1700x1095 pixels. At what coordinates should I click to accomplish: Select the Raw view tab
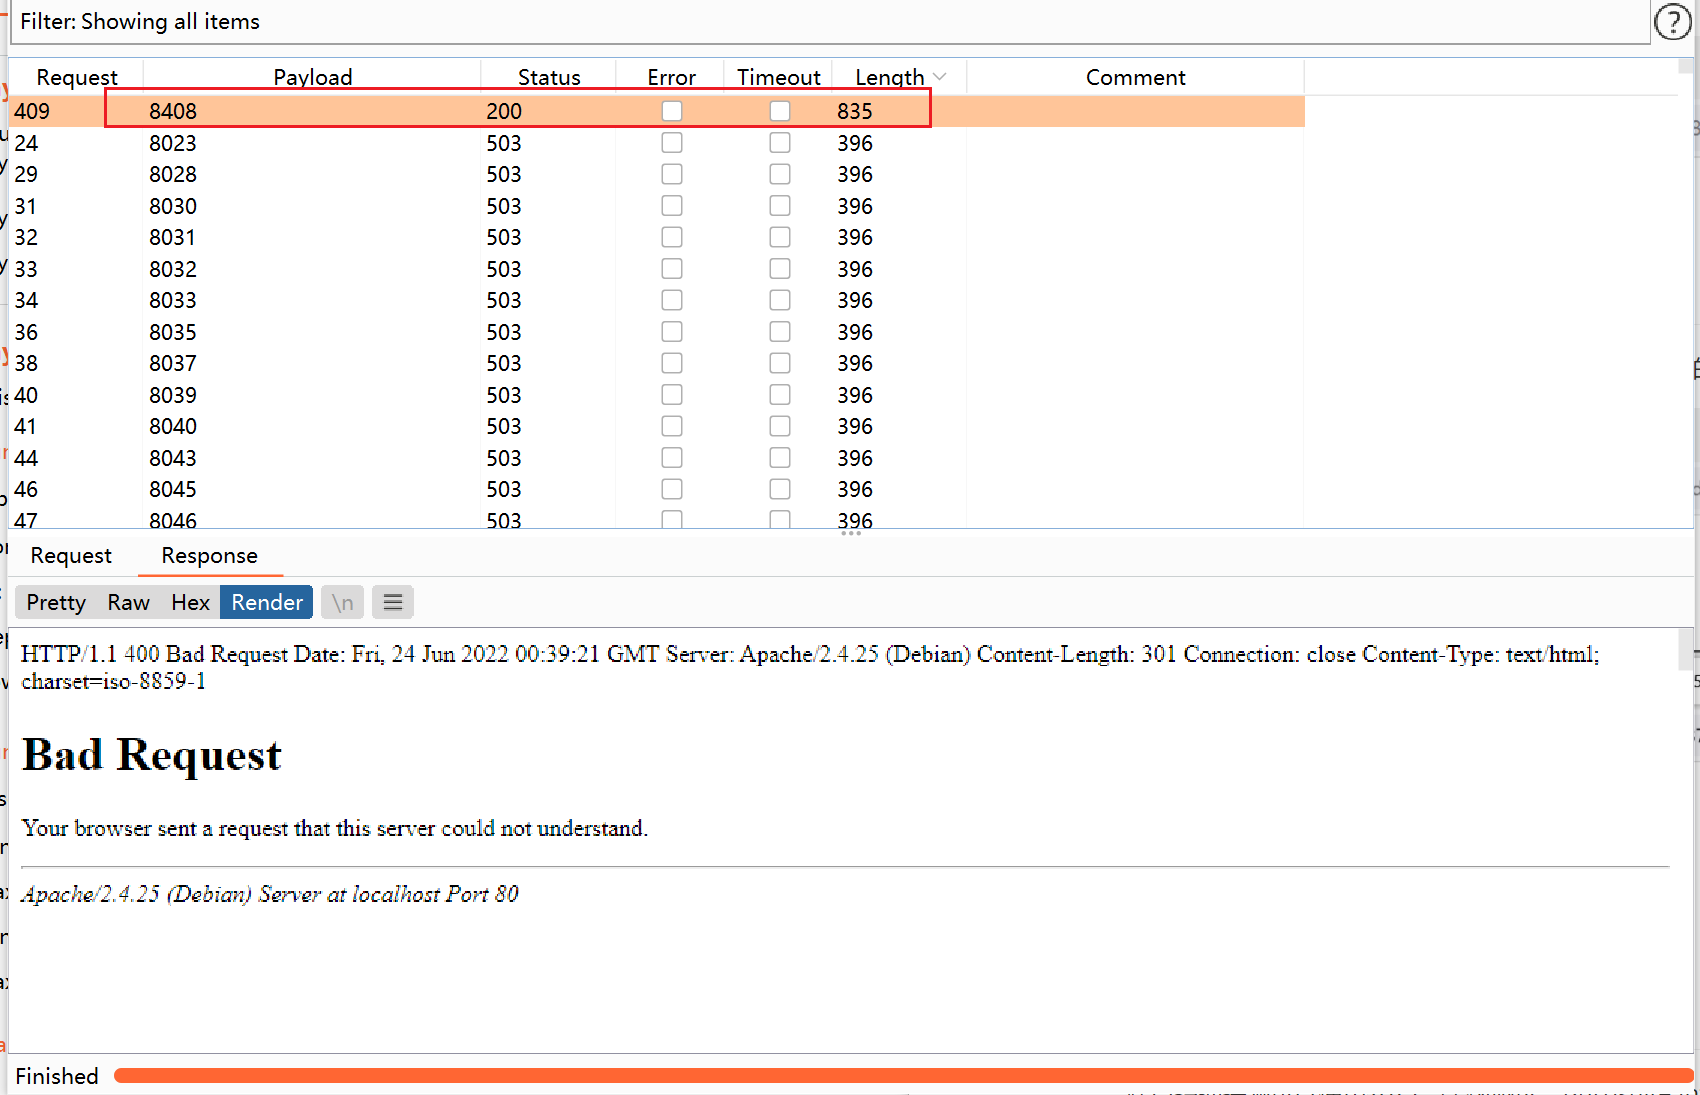(129, 602)
